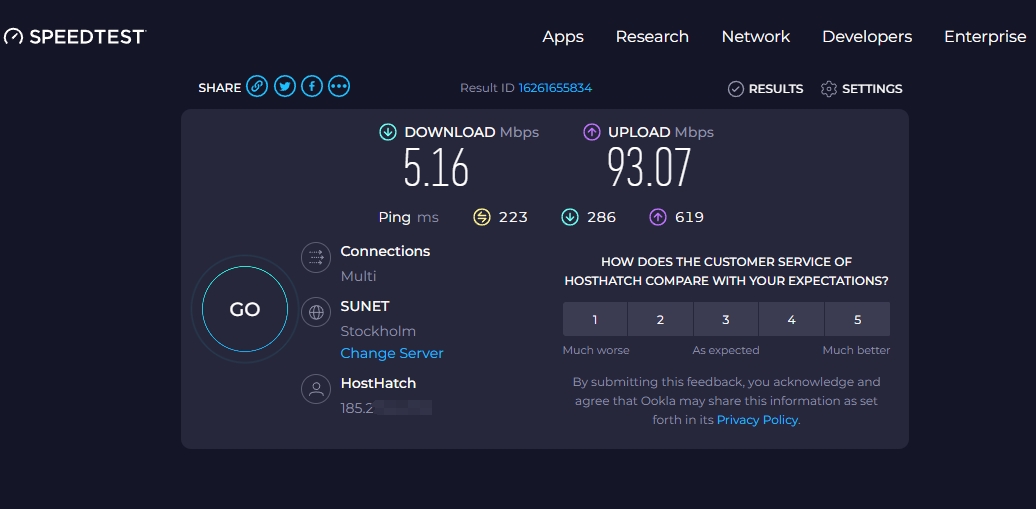Click the Stockholm server location text
Viewport: 1036px width, 509px height.
coord(378,331)
